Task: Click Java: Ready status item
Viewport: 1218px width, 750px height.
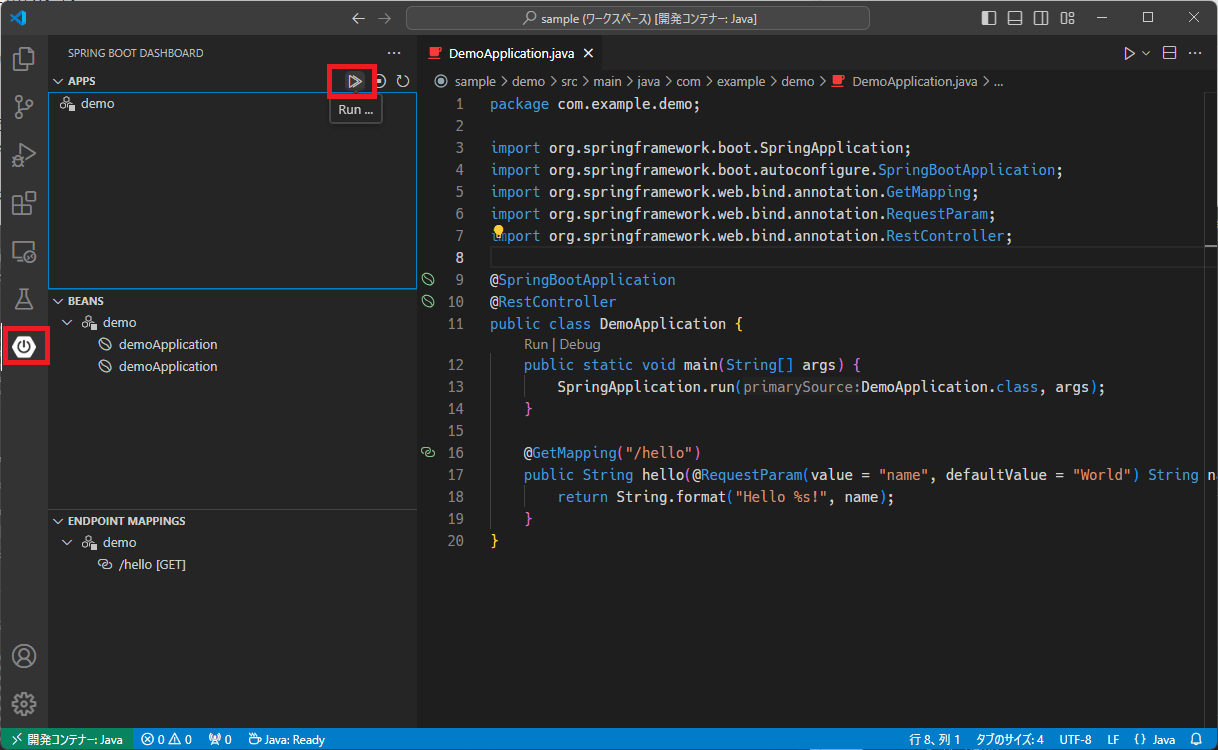Action: coord(287,740)
